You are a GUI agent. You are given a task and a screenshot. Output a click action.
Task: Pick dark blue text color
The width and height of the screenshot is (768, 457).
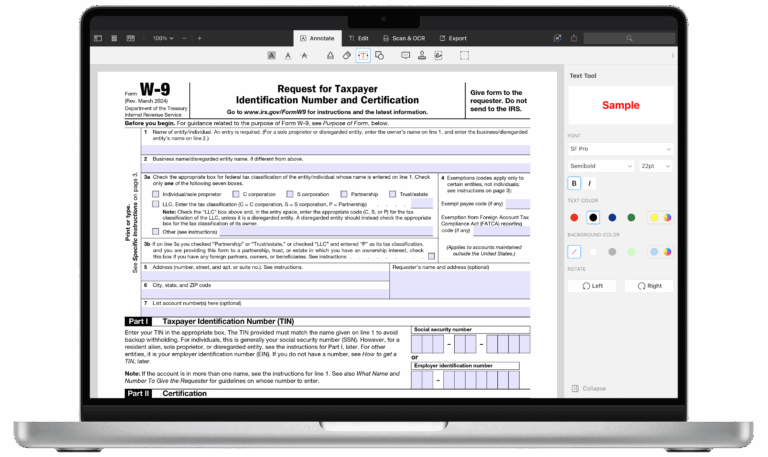(612, 217)
